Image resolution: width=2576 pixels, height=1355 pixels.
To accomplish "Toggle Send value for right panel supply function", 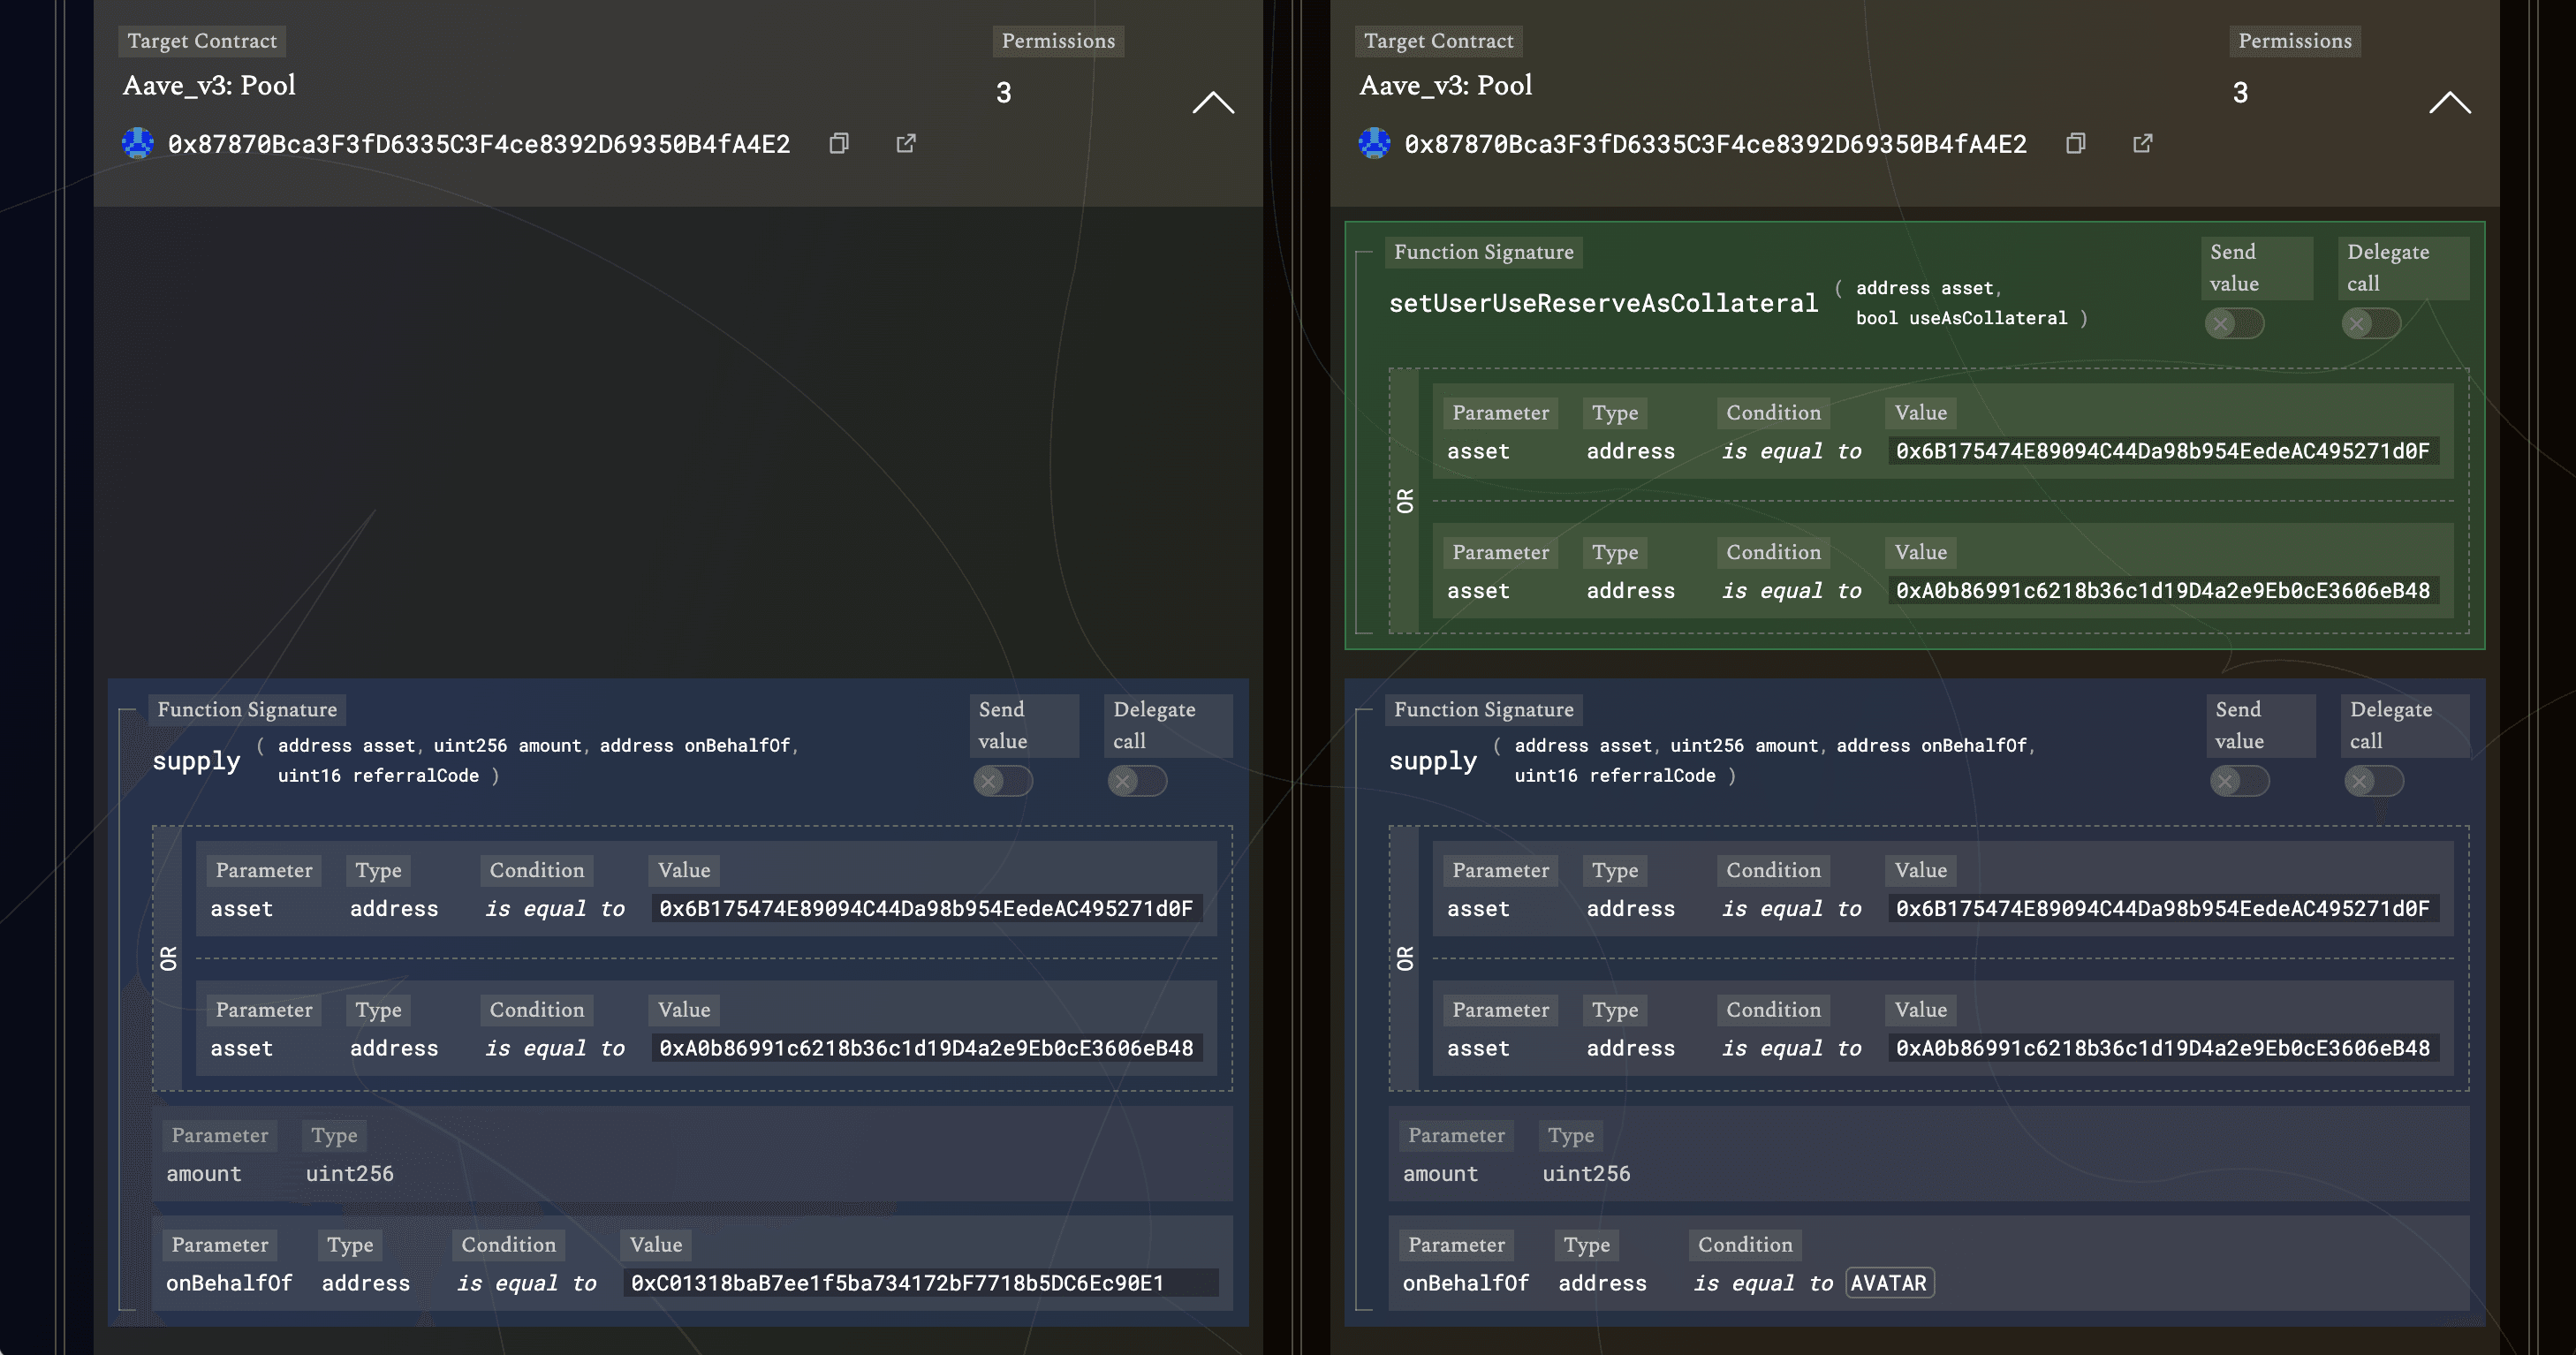I will pyautogui.click(x=2240, y=781).
